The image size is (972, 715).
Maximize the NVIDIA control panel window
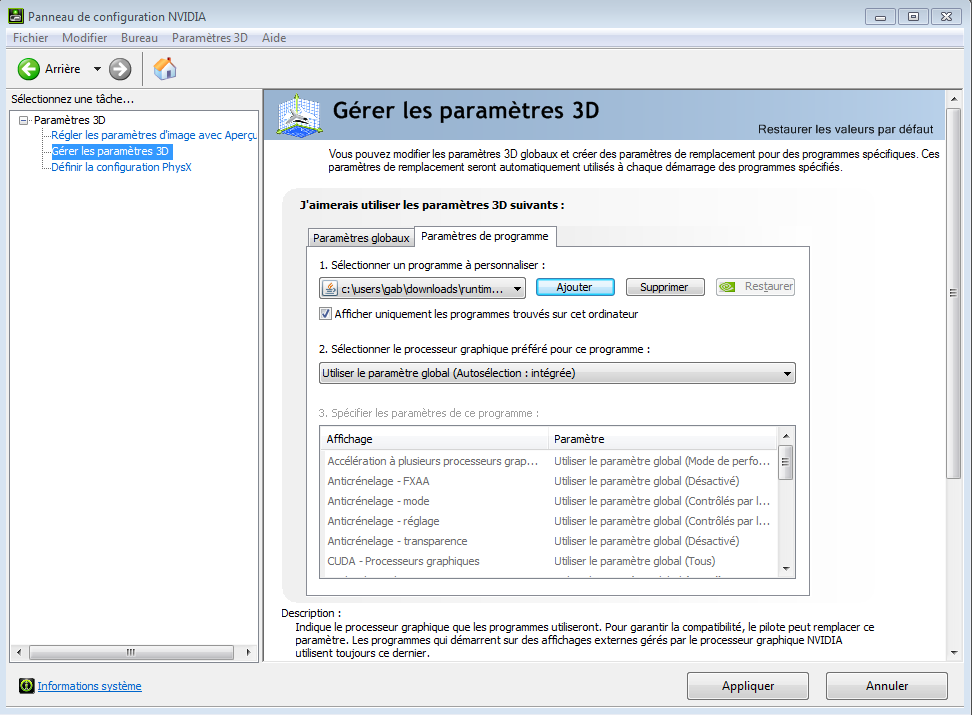click(x=914, y=17)
